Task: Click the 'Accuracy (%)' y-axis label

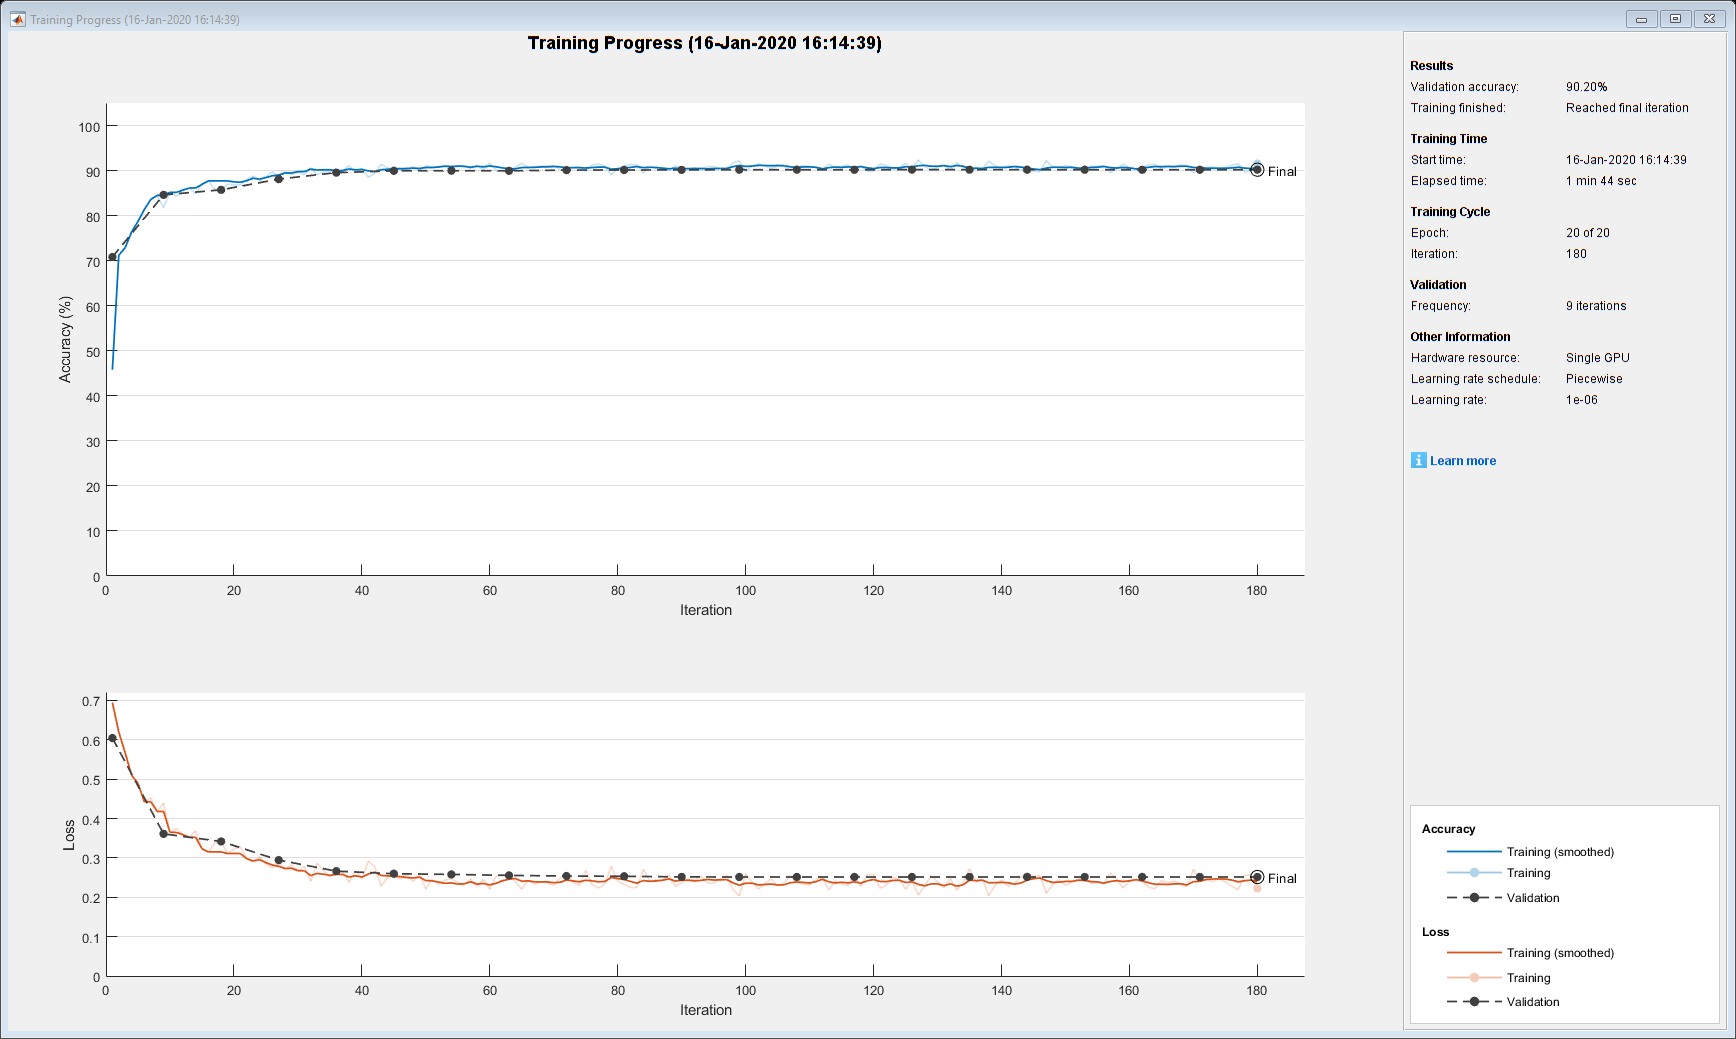Action: [66, 339]
